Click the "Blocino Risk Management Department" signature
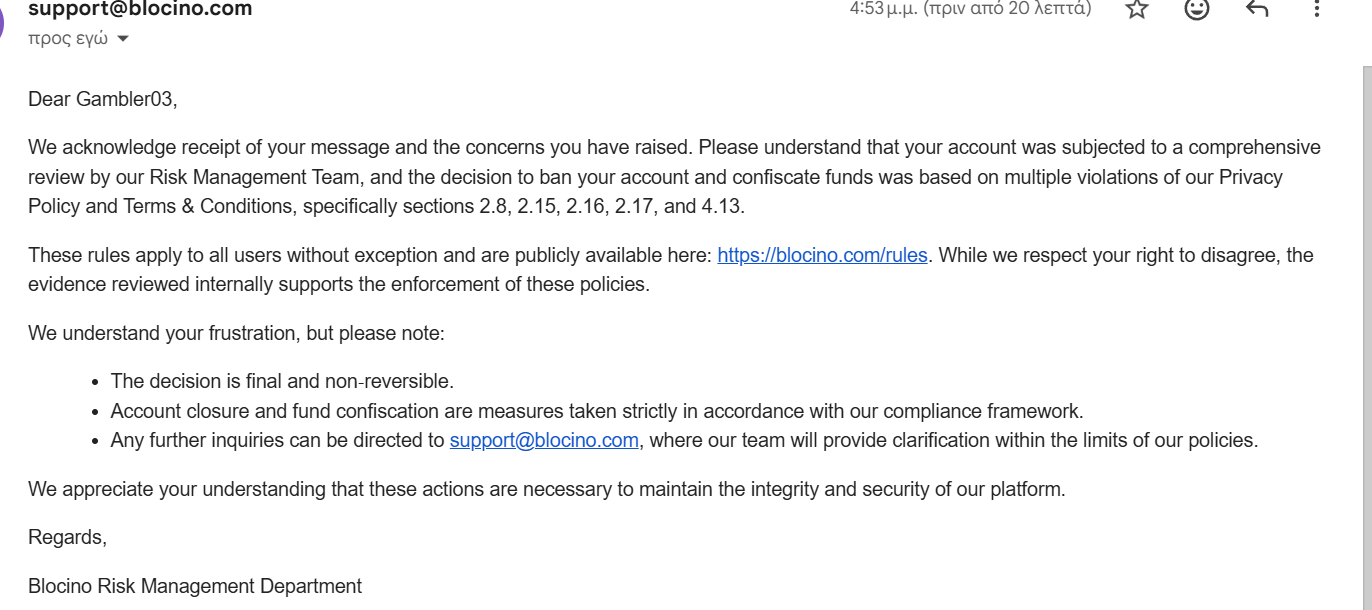 click(195, 586)
